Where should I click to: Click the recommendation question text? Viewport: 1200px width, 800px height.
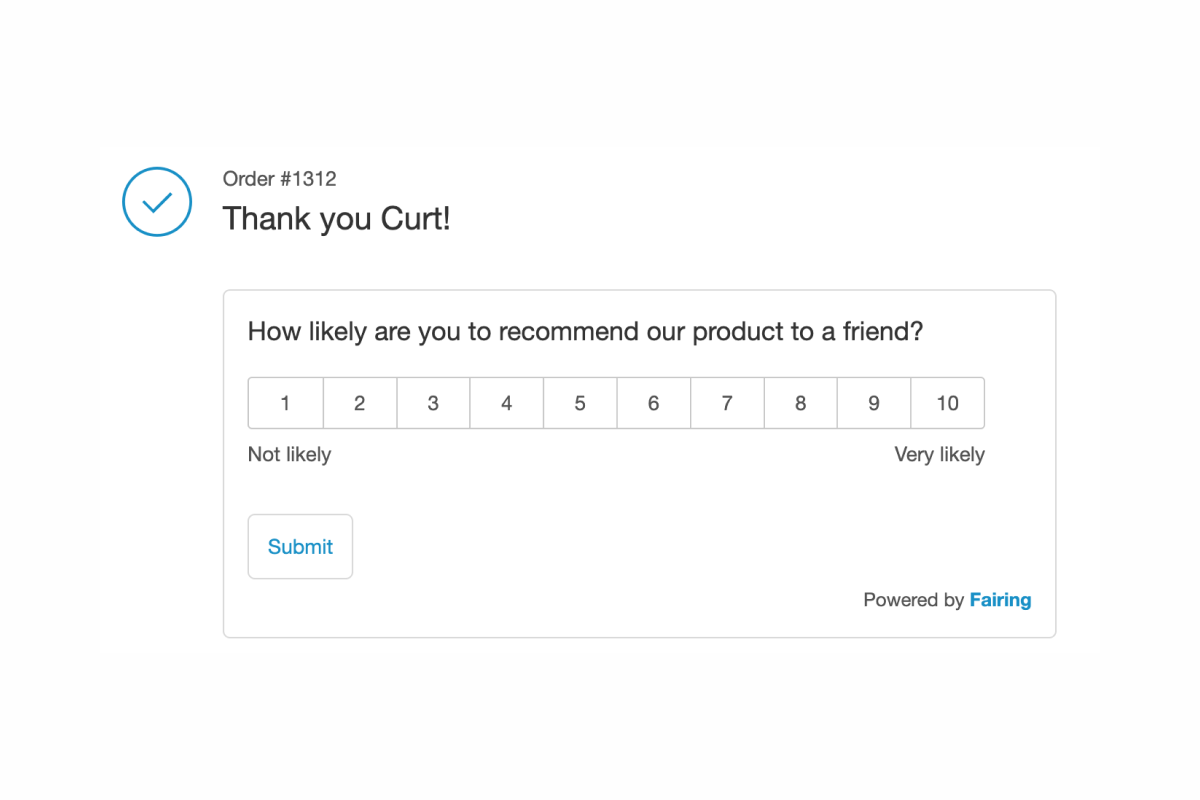[x=586, y=331]
